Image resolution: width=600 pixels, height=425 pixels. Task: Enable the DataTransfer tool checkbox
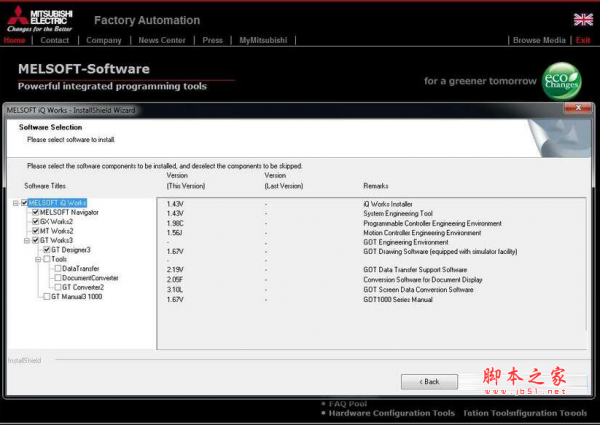(x=57, y=268)
